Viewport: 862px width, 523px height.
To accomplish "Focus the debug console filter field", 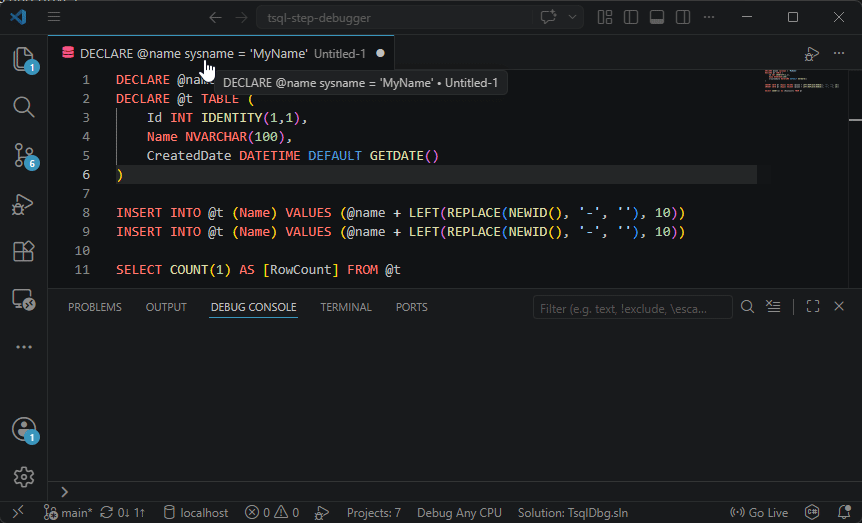I will [x=632, y=307].
